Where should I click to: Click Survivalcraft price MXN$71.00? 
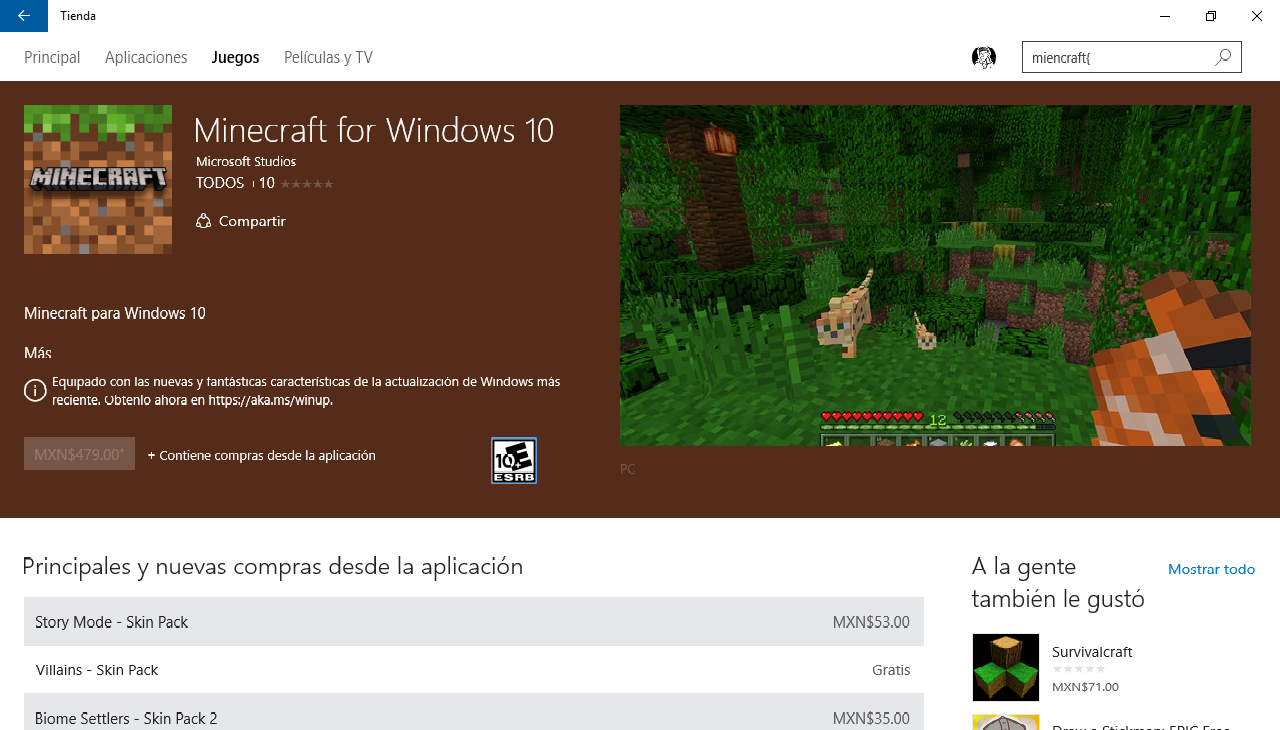point(1085,687)
